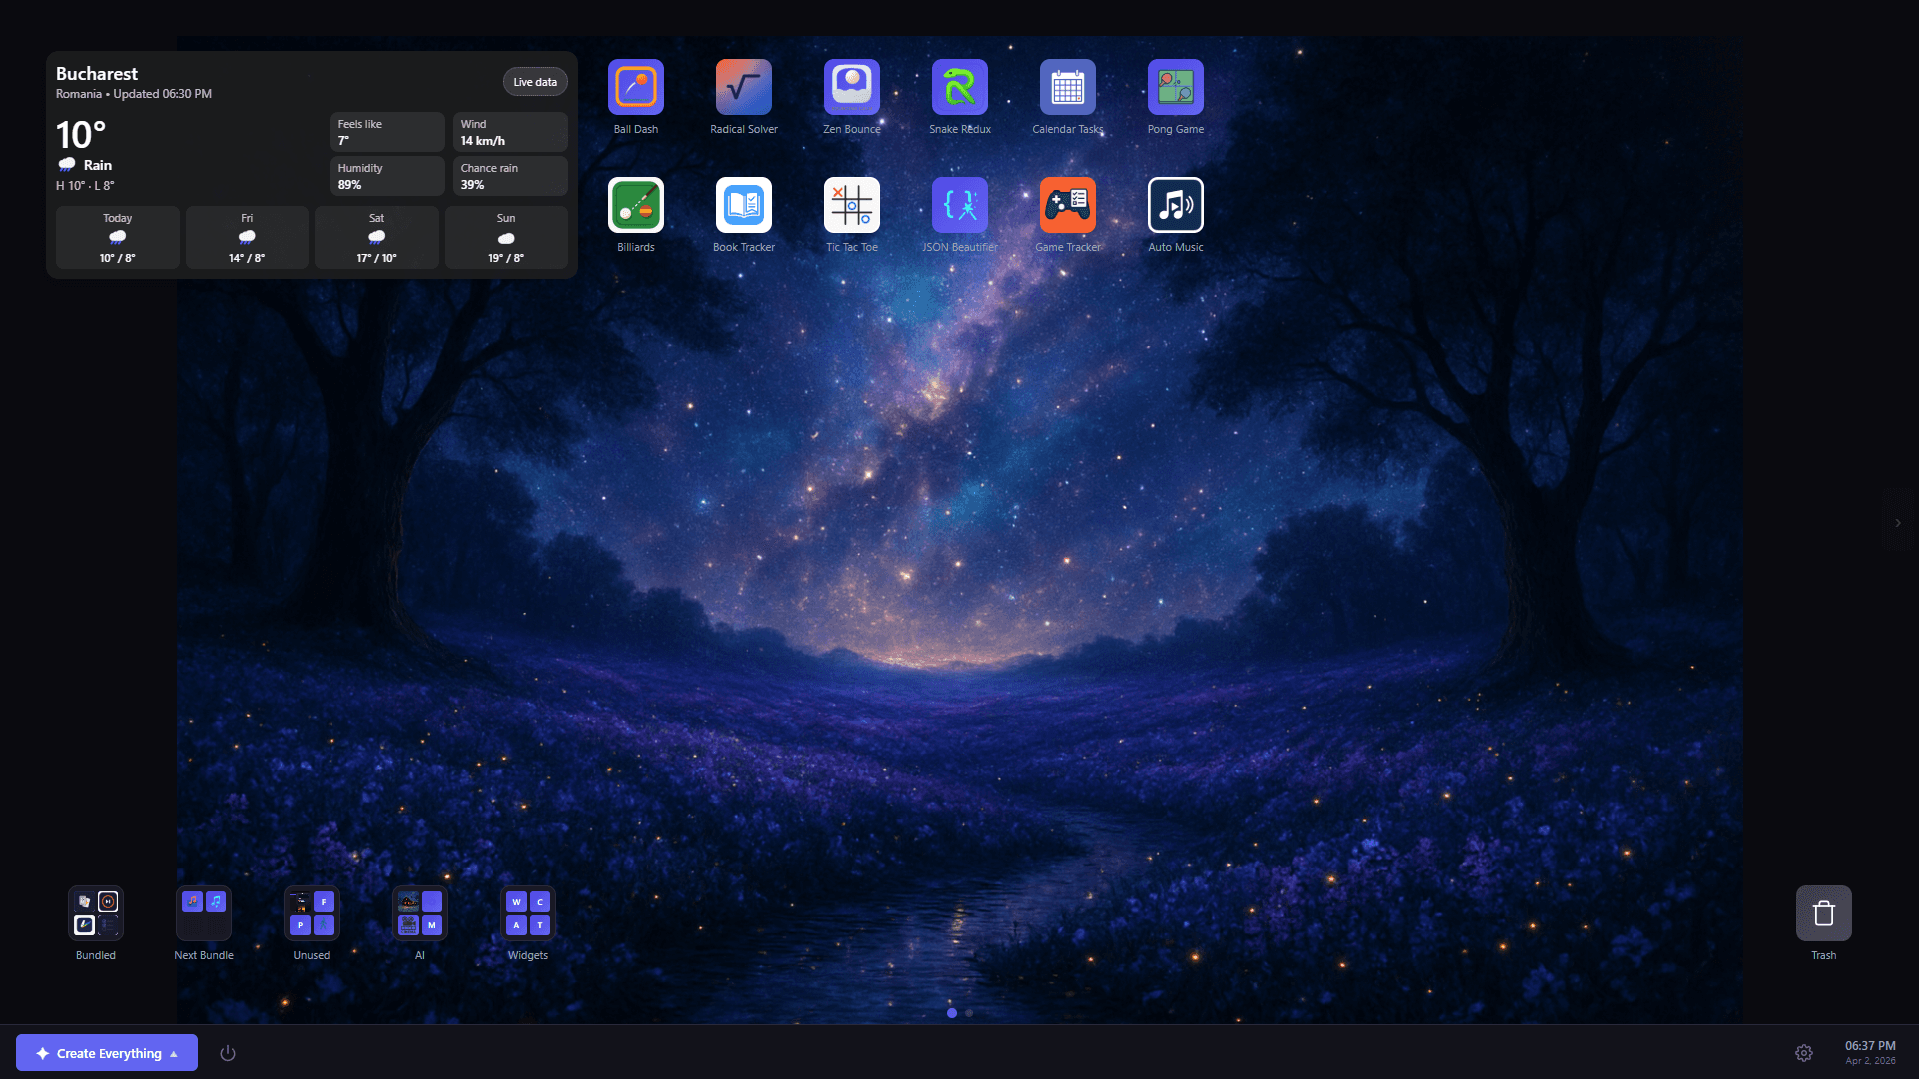Click the Create Everything button

pos(100,1052)
